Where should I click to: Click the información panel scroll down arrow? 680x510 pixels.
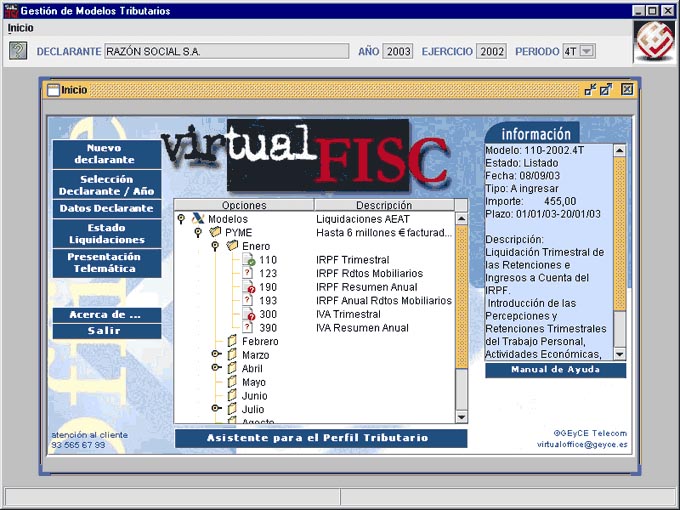click(x=620, y=354)
